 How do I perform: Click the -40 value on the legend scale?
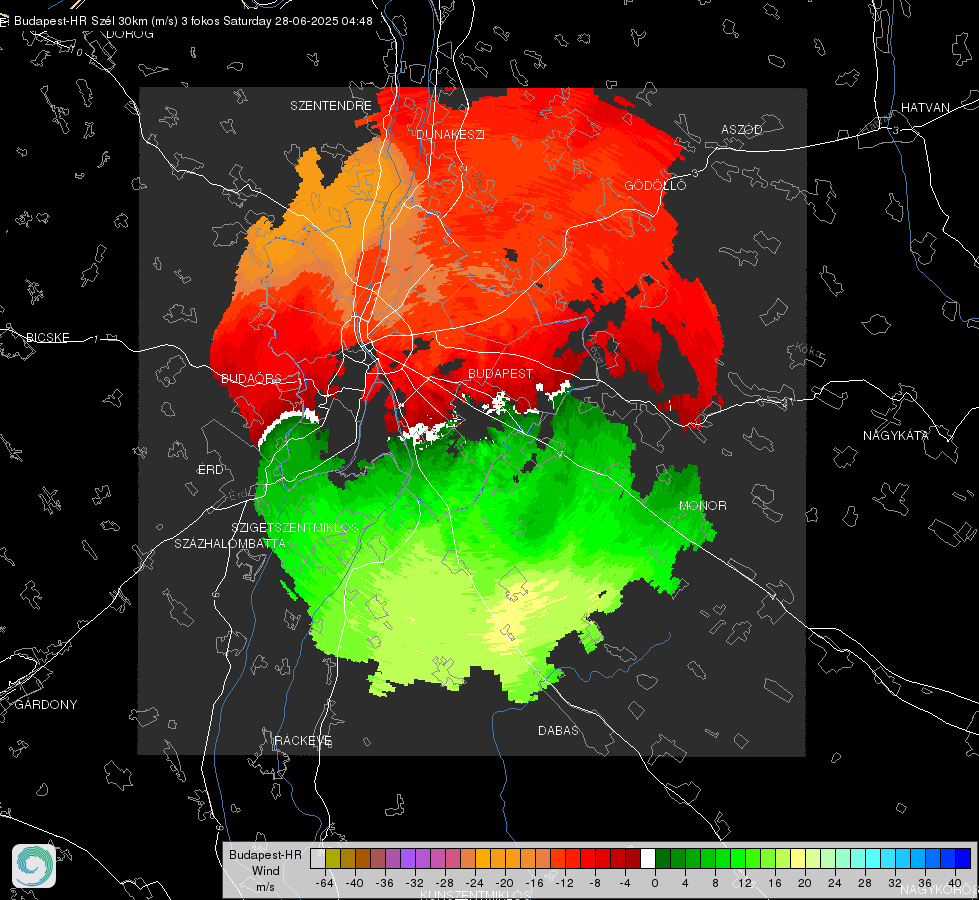[x=355, y=883]
